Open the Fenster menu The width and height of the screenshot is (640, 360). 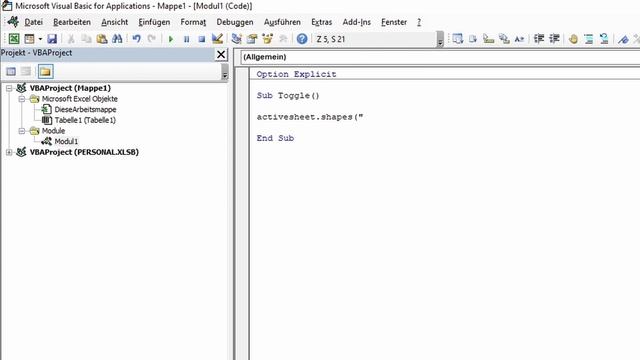click(x=394, y=22)
